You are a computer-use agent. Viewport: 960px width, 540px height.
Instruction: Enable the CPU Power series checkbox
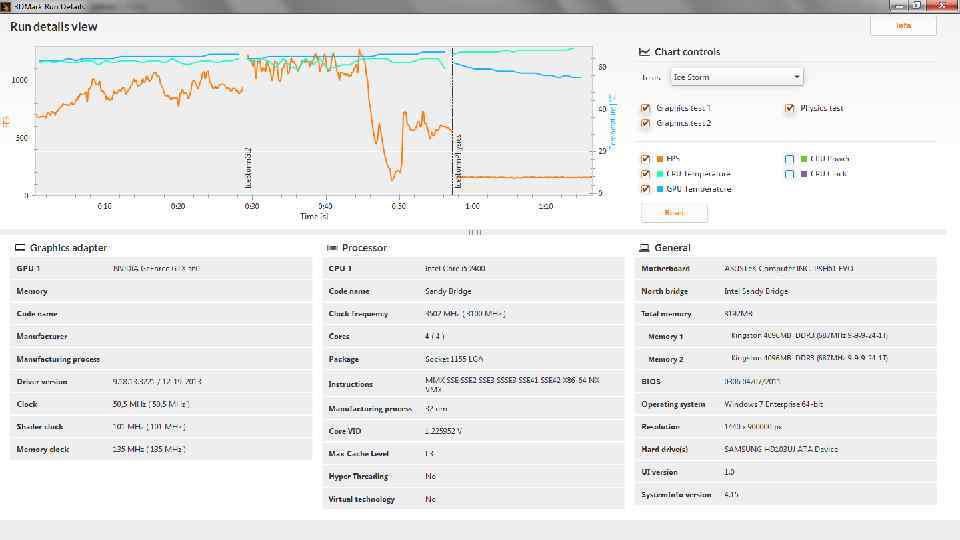click(790, 159)
